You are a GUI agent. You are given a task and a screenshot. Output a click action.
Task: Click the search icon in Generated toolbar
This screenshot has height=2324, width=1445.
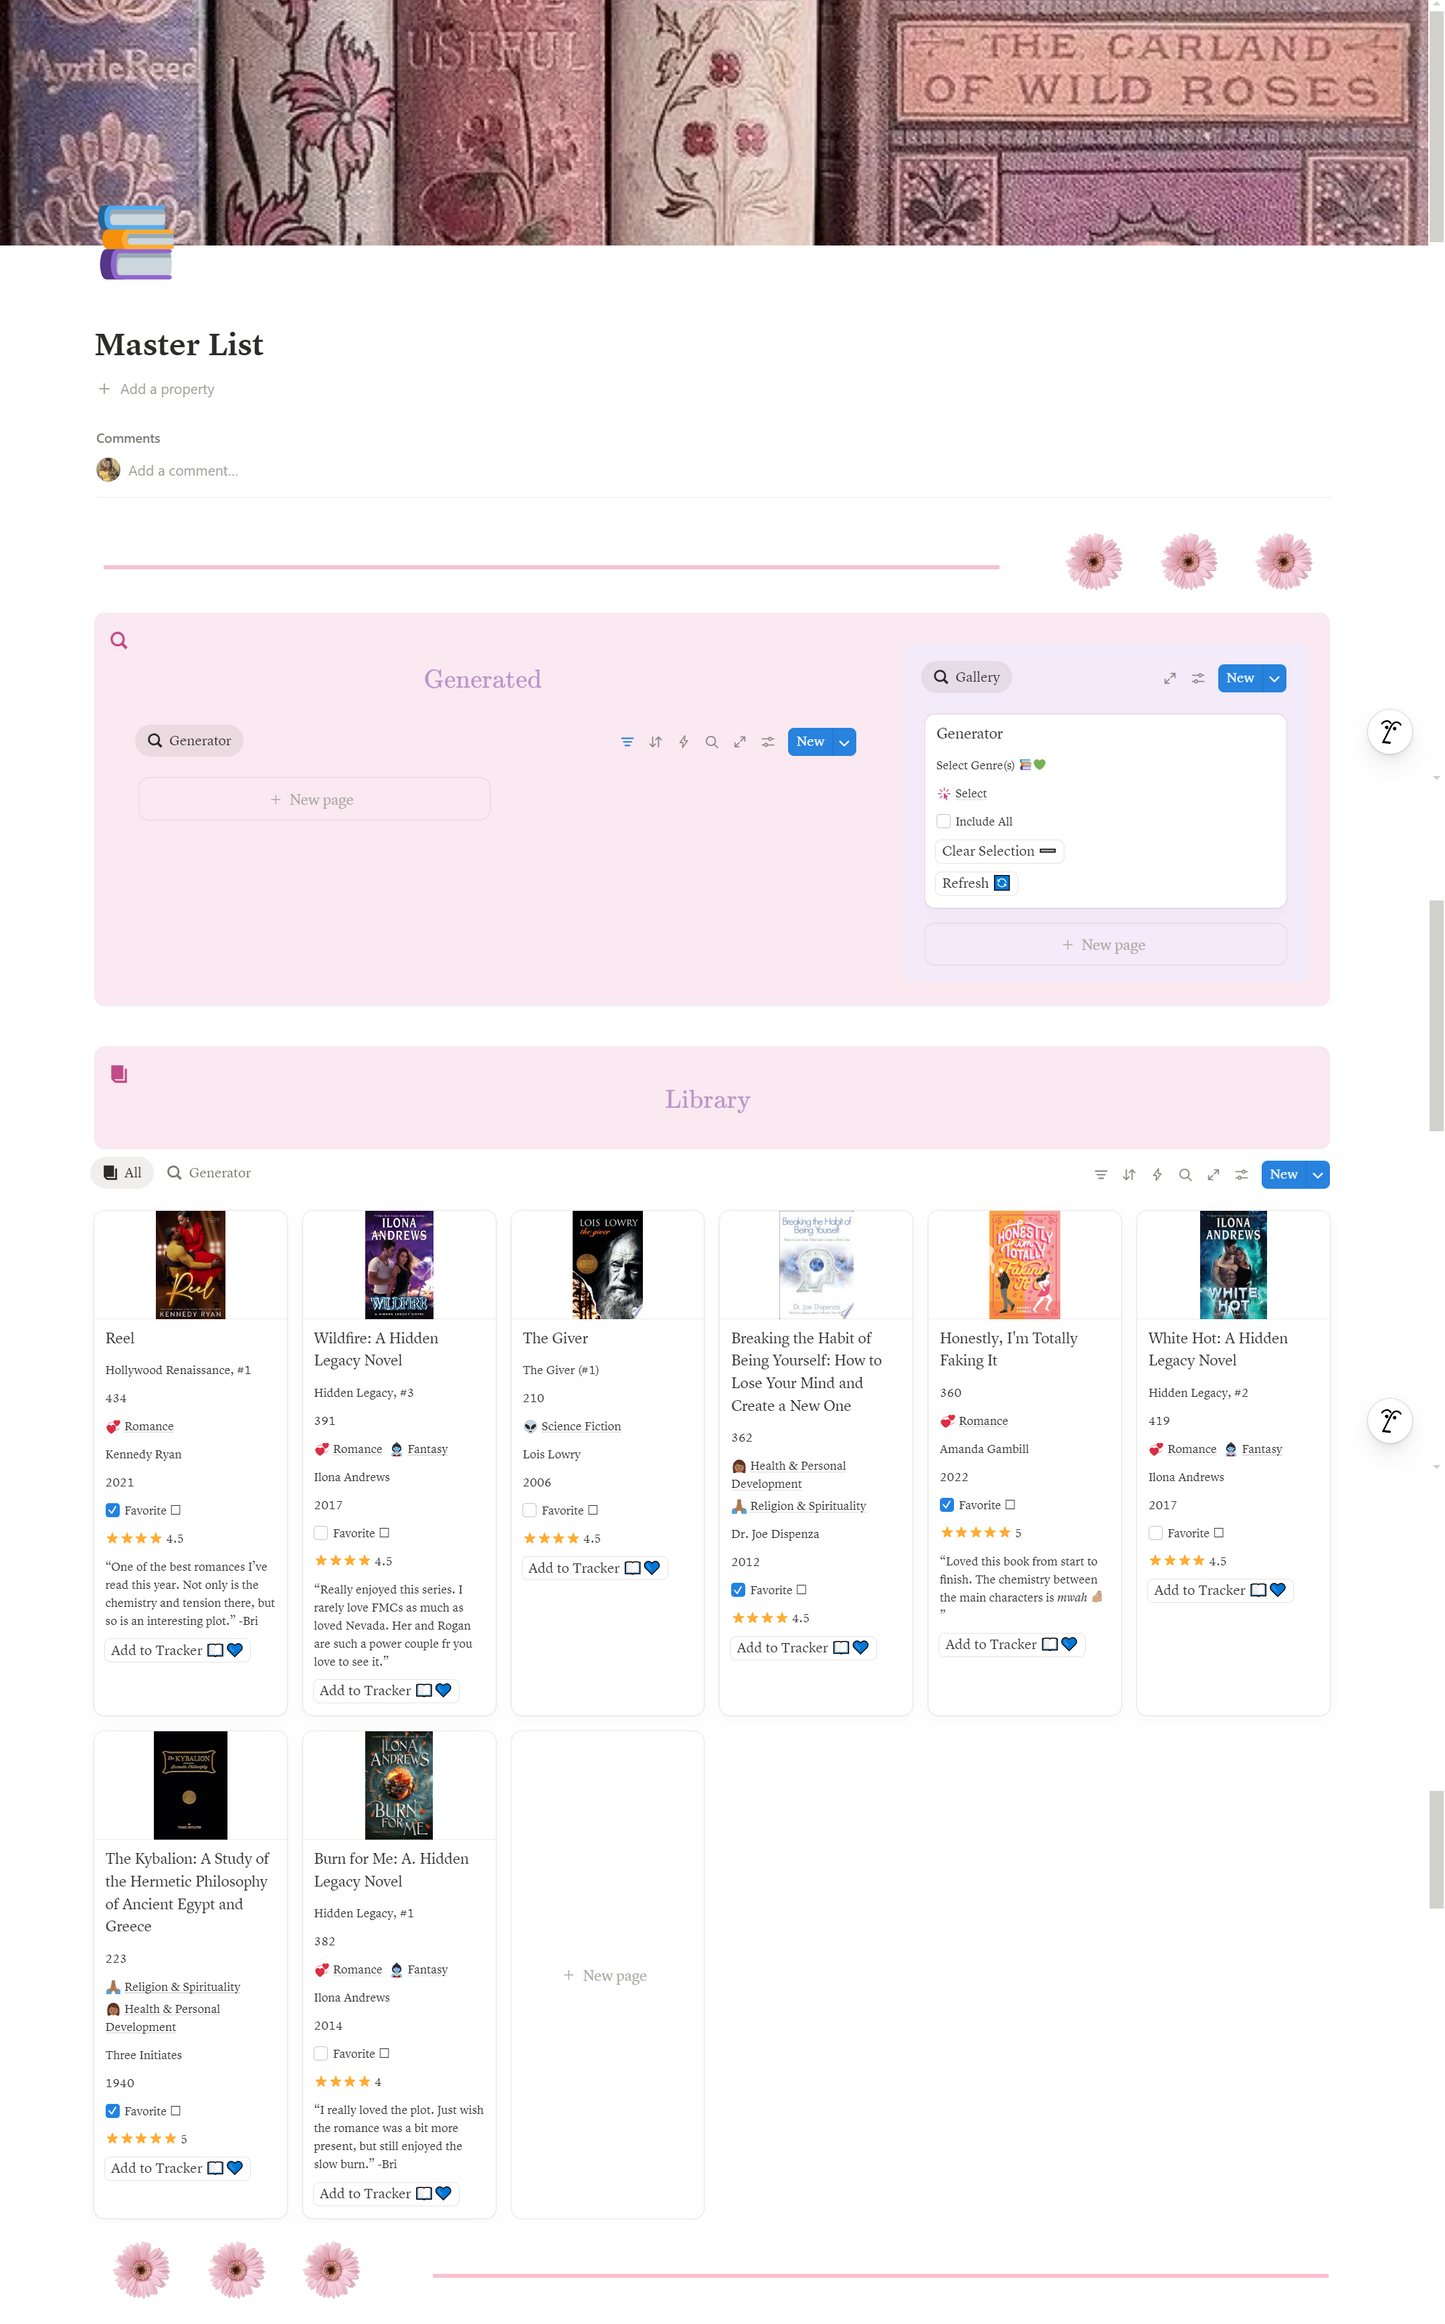coord(711,742)
